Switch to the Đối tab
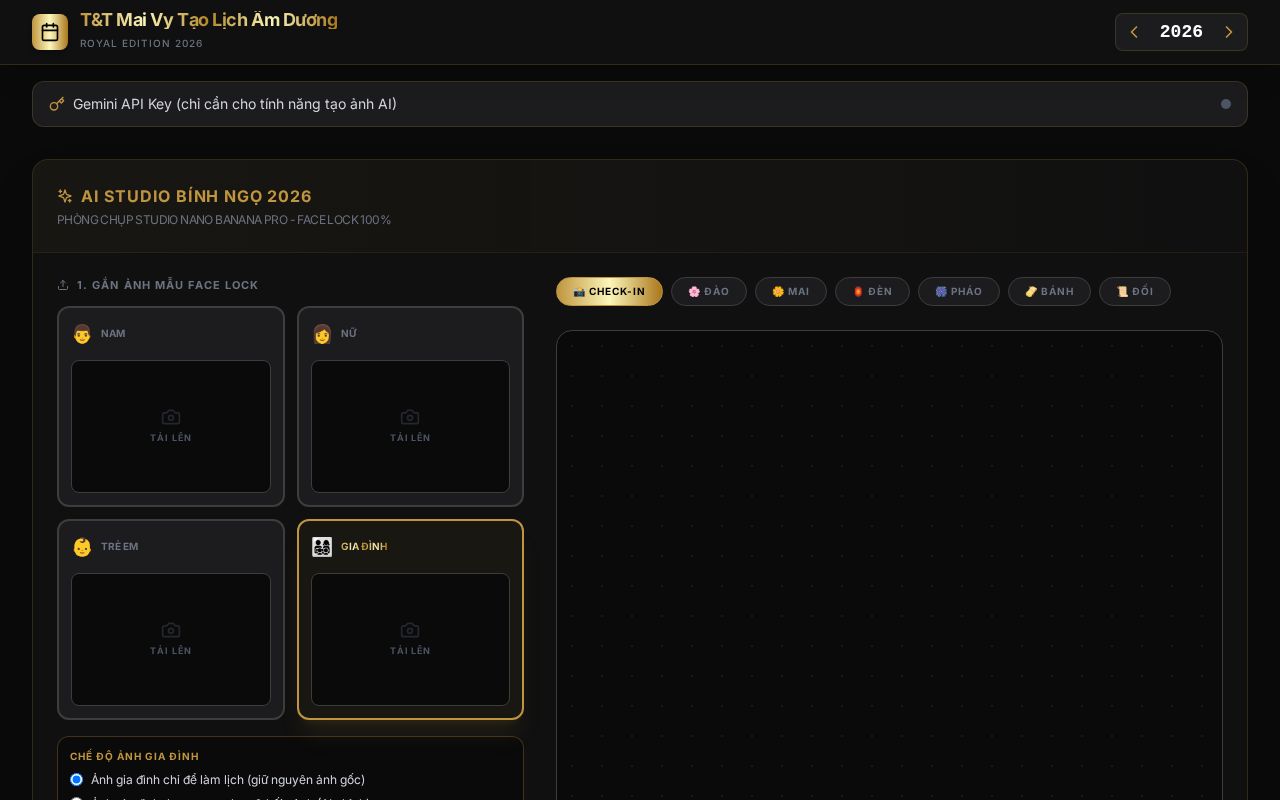The width and height of the screenshot is (1280, 800). click(1135, 291)
